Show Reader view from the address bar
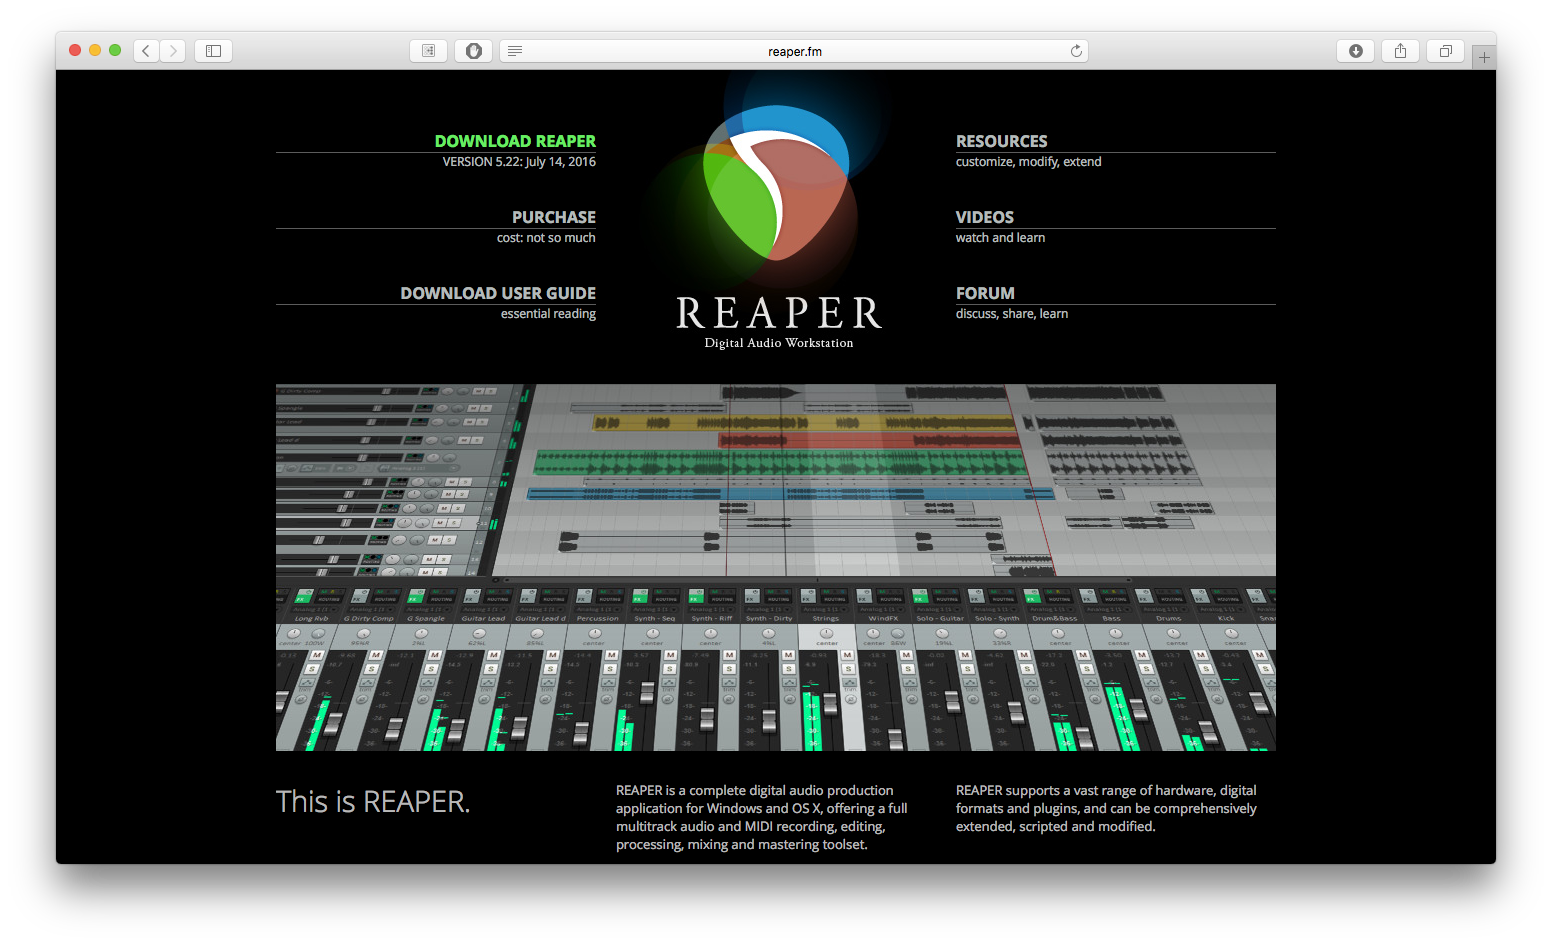 pyautogui.click(x=515, y=51)
